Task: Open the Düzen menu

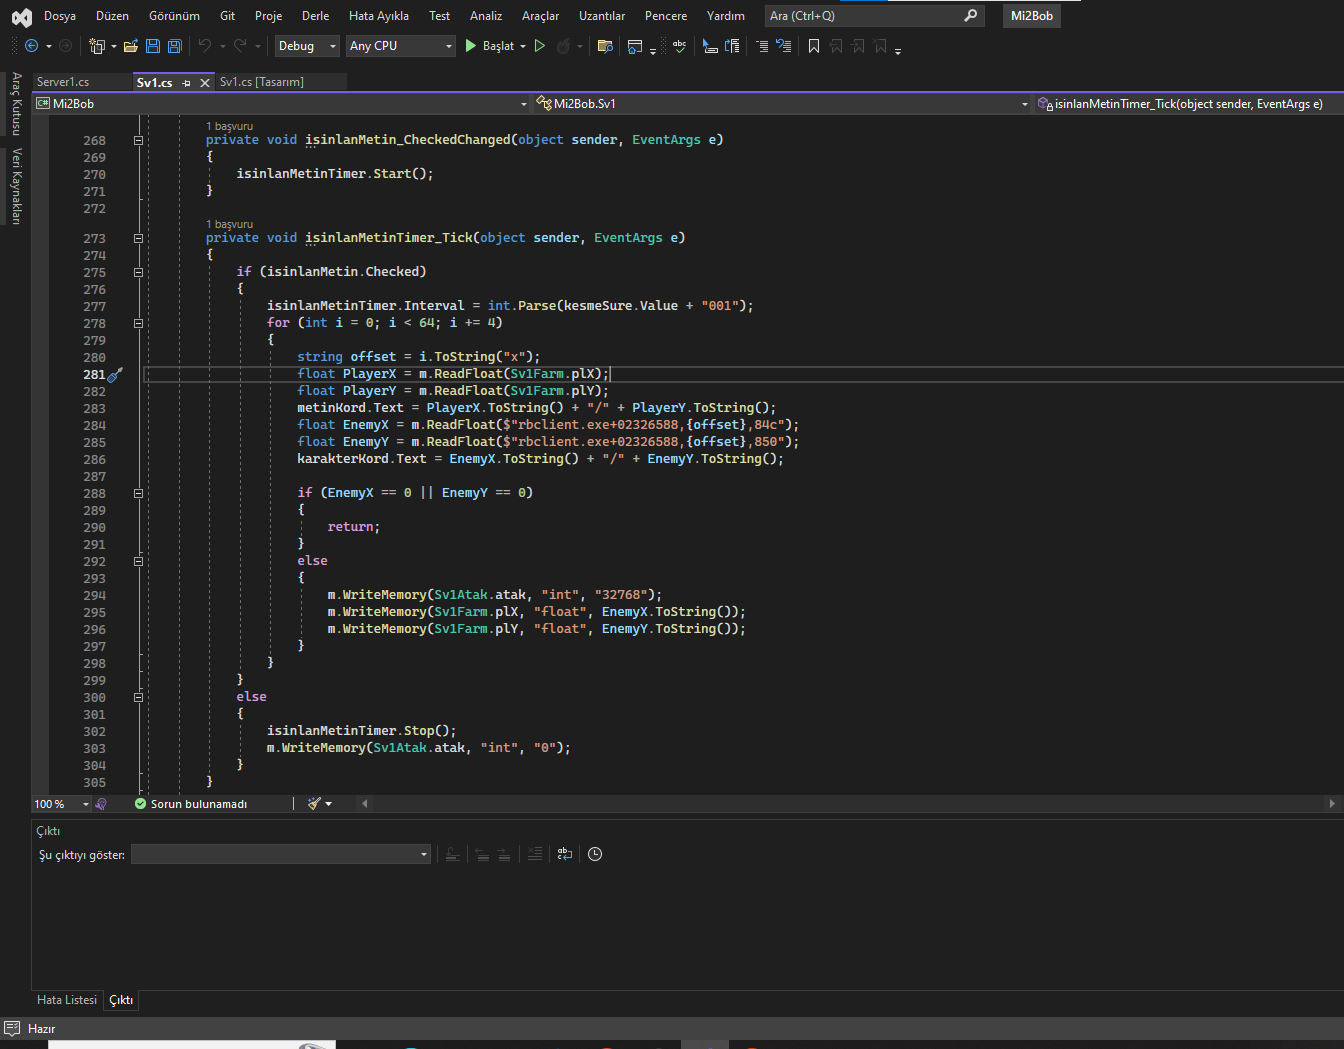Action: 112,16
